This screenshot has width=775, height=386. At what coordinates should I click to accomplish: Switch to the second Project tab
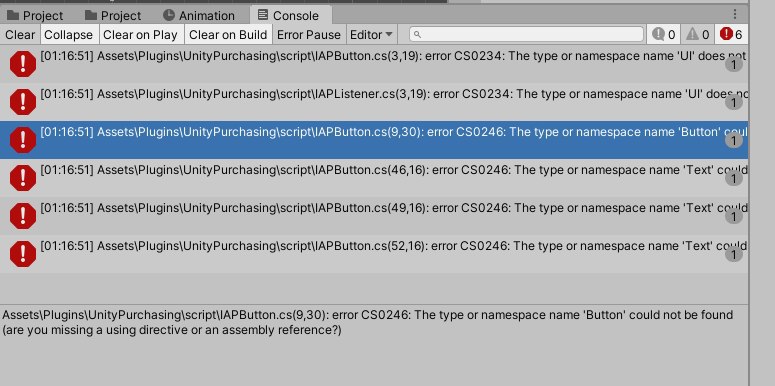point(113,15)
